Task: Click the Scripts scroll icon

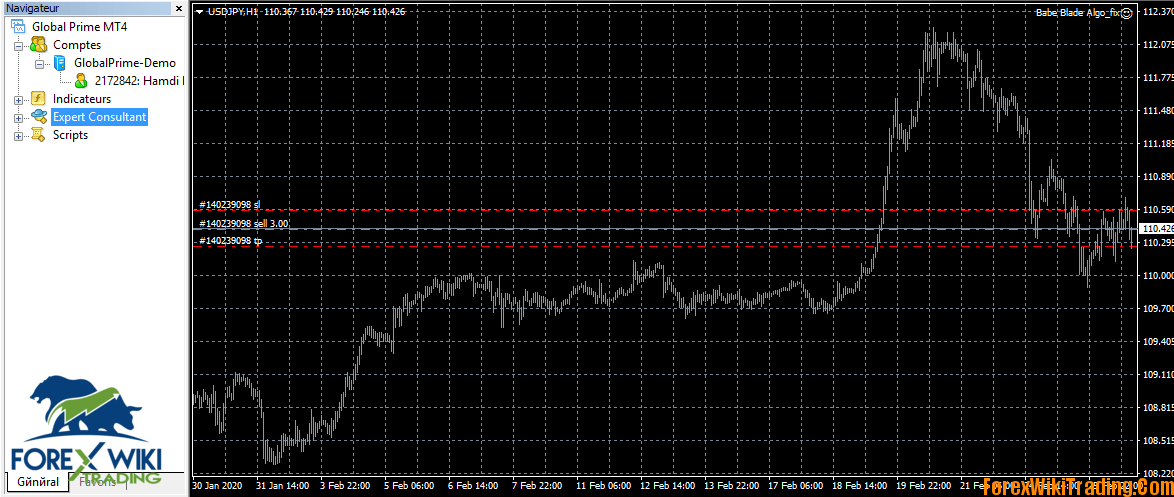Action: point(39,135)
